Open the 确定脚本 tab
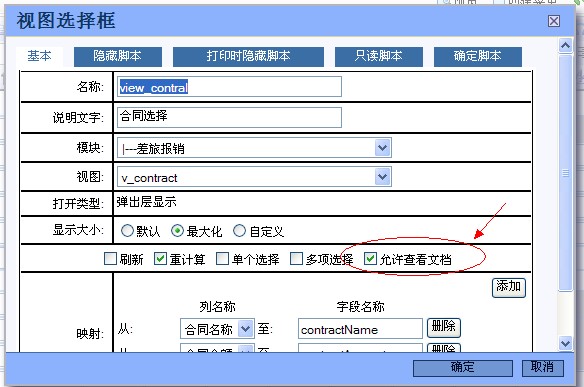This screenshot has height=387, width=584. pos(478,56)
